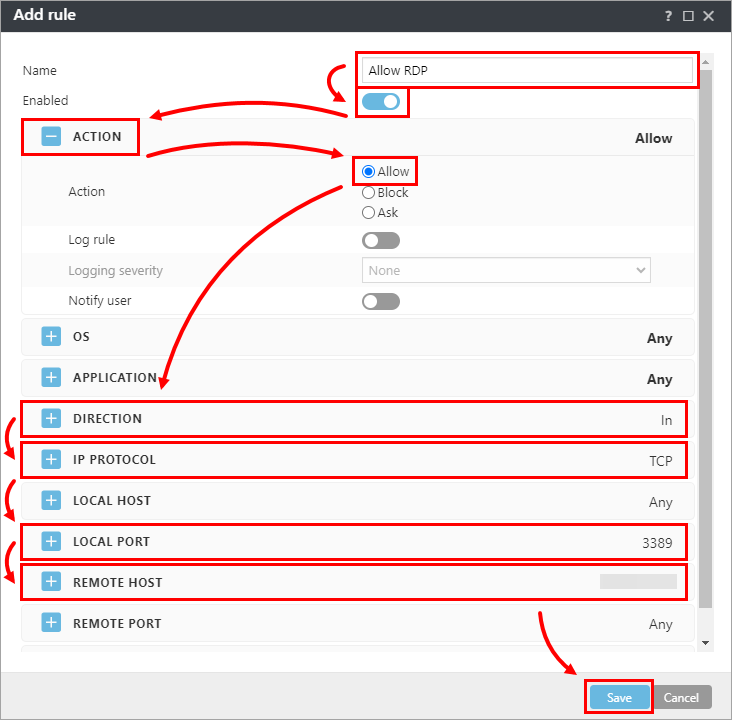
Task: Expand the DIRECTION section plus icon
Action: click(x=51, y=419)
